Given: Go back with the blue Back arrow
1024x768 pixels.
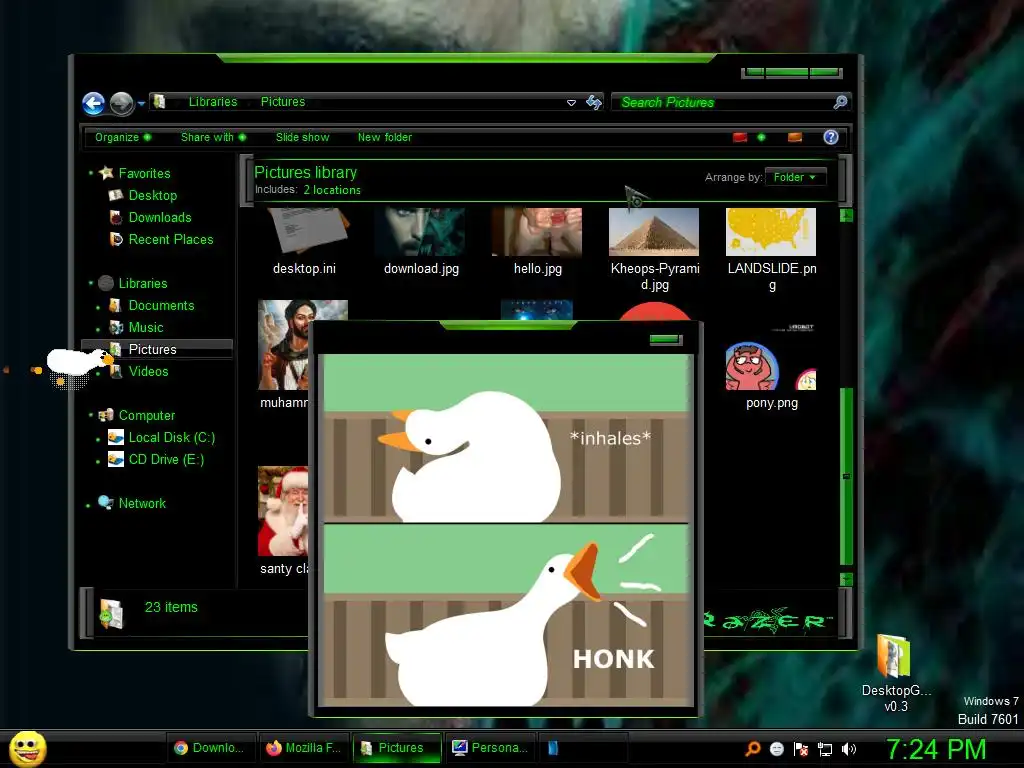Looking at the screenshot, I should [x=93, y=103].
